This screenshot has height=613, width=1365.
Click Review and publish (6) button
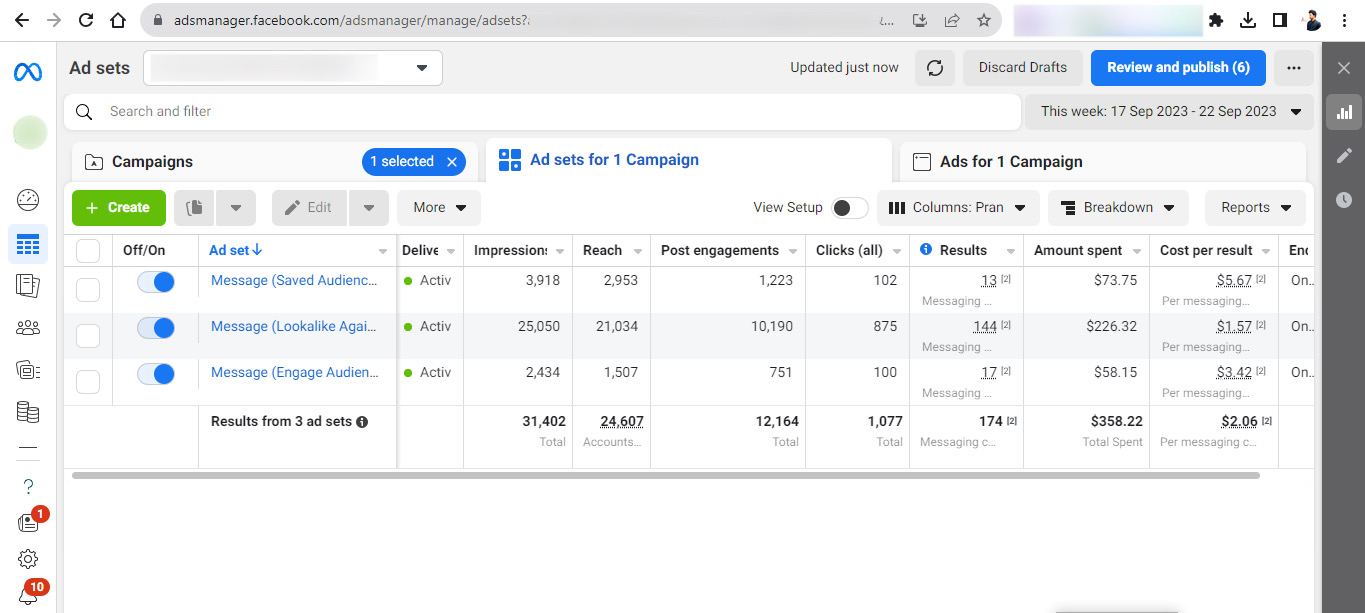[x=1178, y=68]
